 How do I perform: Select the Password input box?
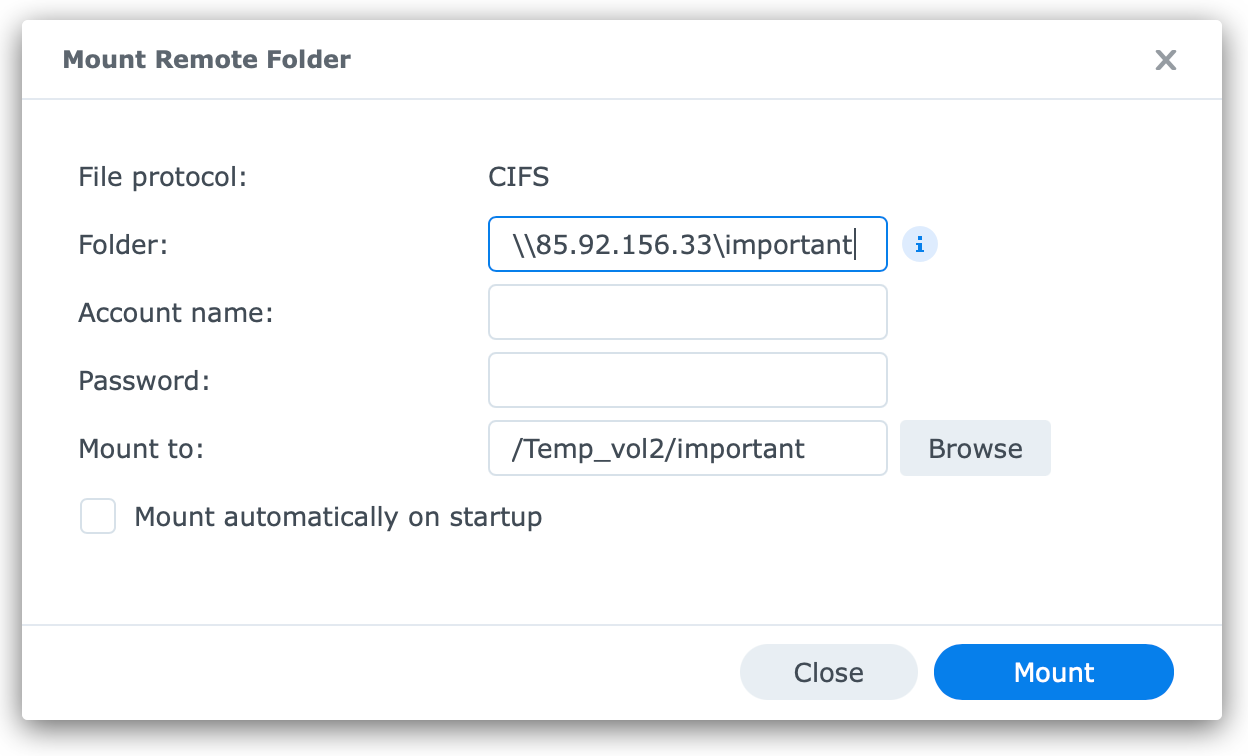pos(688,380)
